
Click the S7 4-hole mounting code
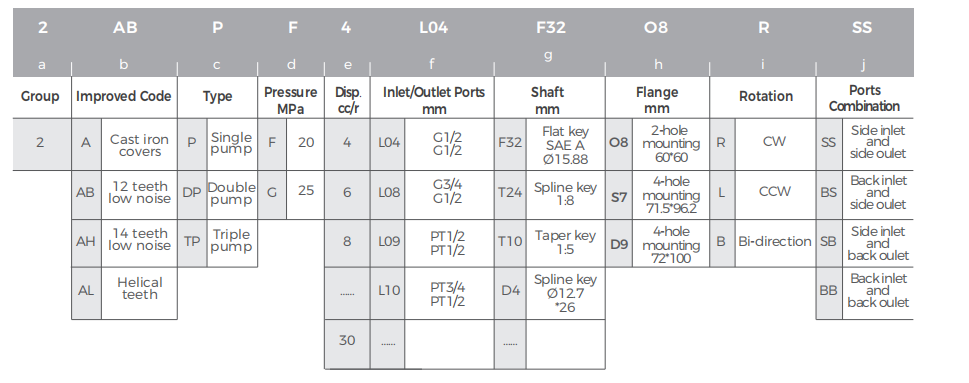coord(619,197)
